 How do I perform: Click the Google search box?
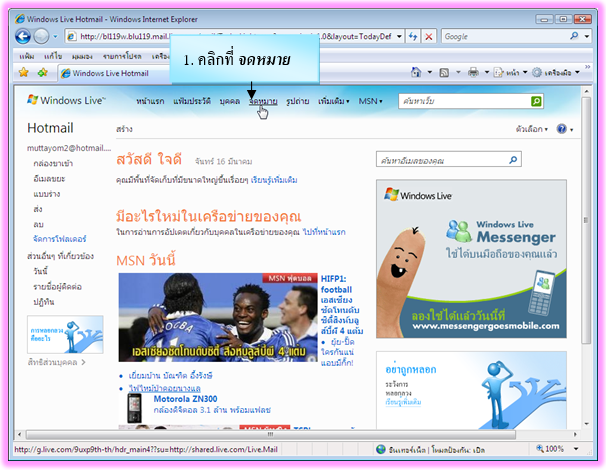click(x=504, y=36)
